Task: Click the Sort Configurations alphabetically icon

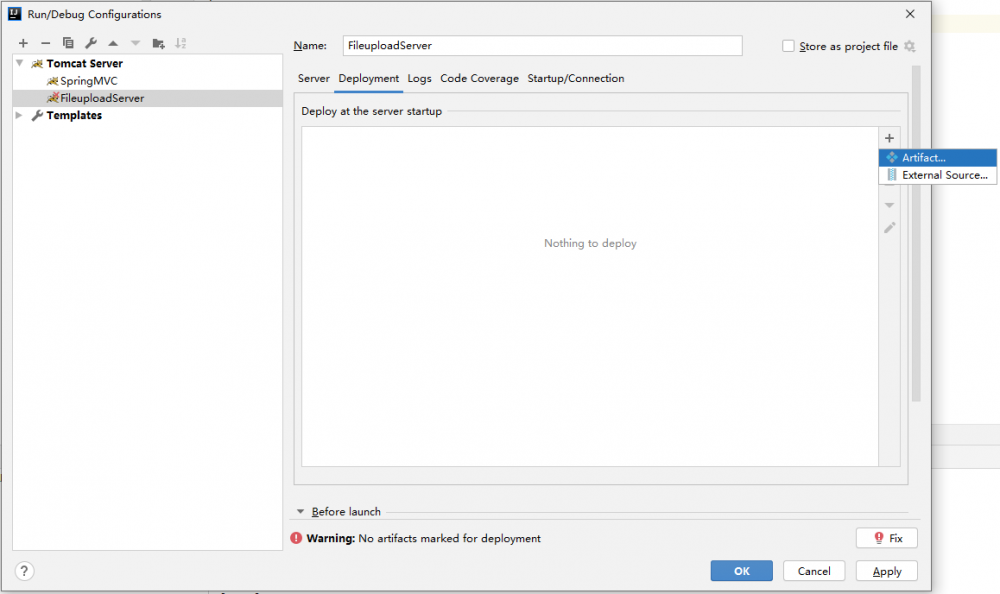Action: click(181, 43)
